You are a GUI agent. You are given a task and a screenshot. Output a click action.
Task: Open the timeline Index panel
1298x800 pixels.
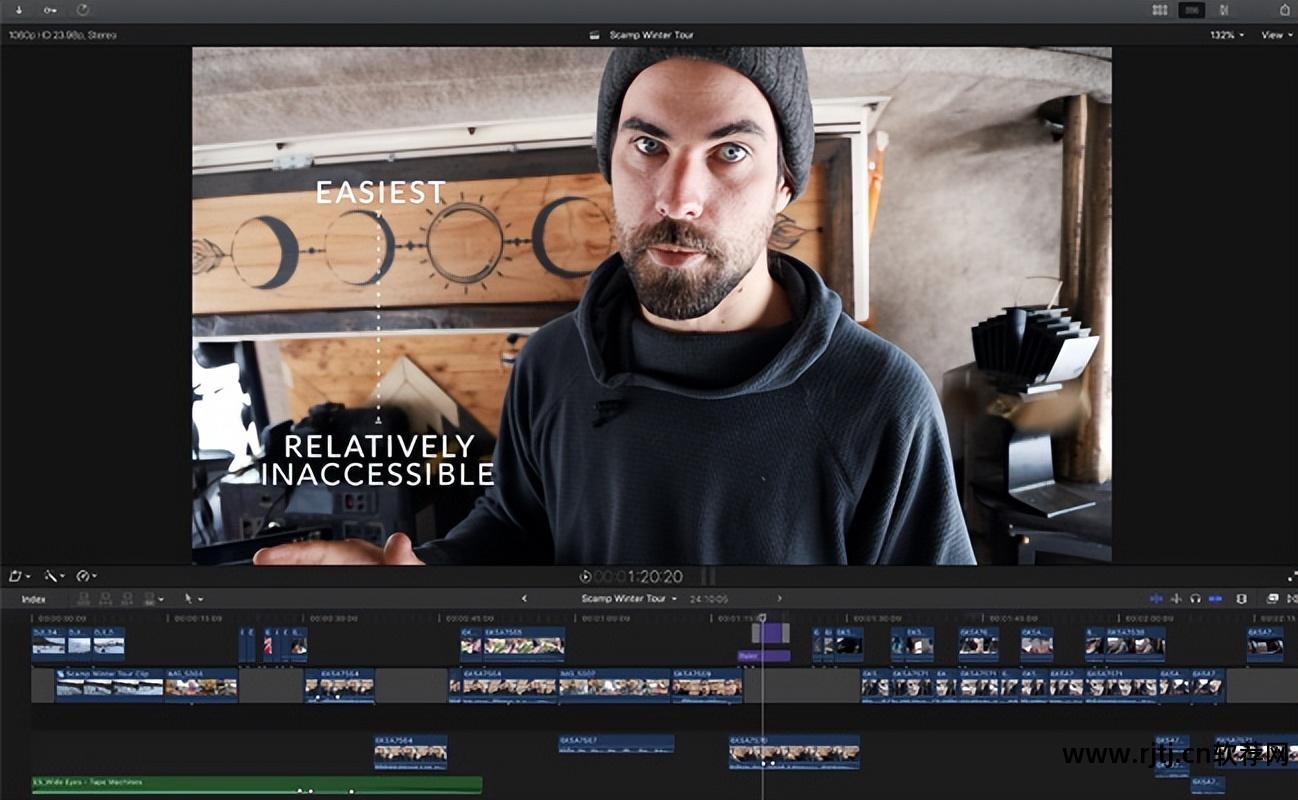coord(33,599)
